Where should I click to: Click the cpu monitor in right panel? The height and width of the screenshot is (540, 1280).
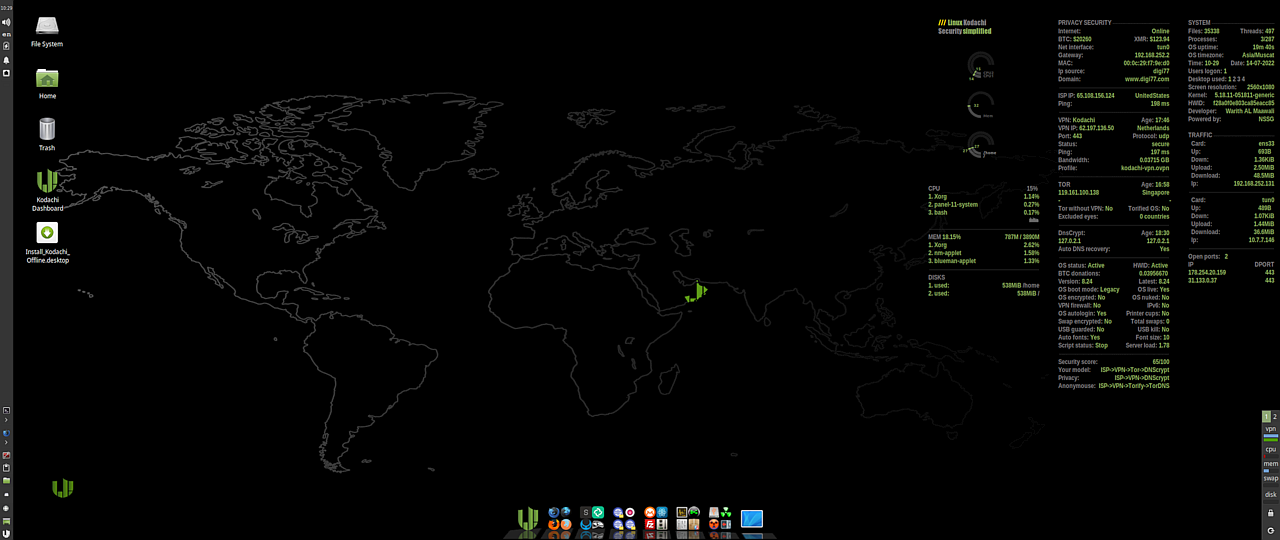point(1270,453)
